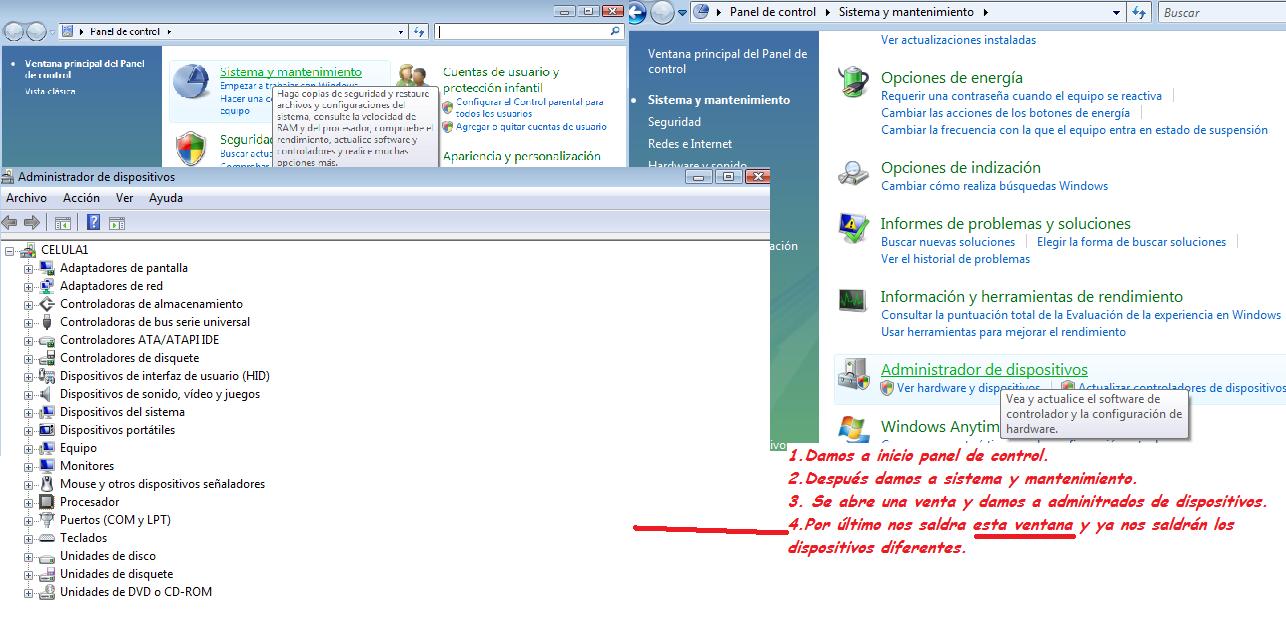Expand the Dispositivos de interfaz de usuario (HID) node
The image size is (1286, 620).
pyautogui.click(x=28, y=376)
